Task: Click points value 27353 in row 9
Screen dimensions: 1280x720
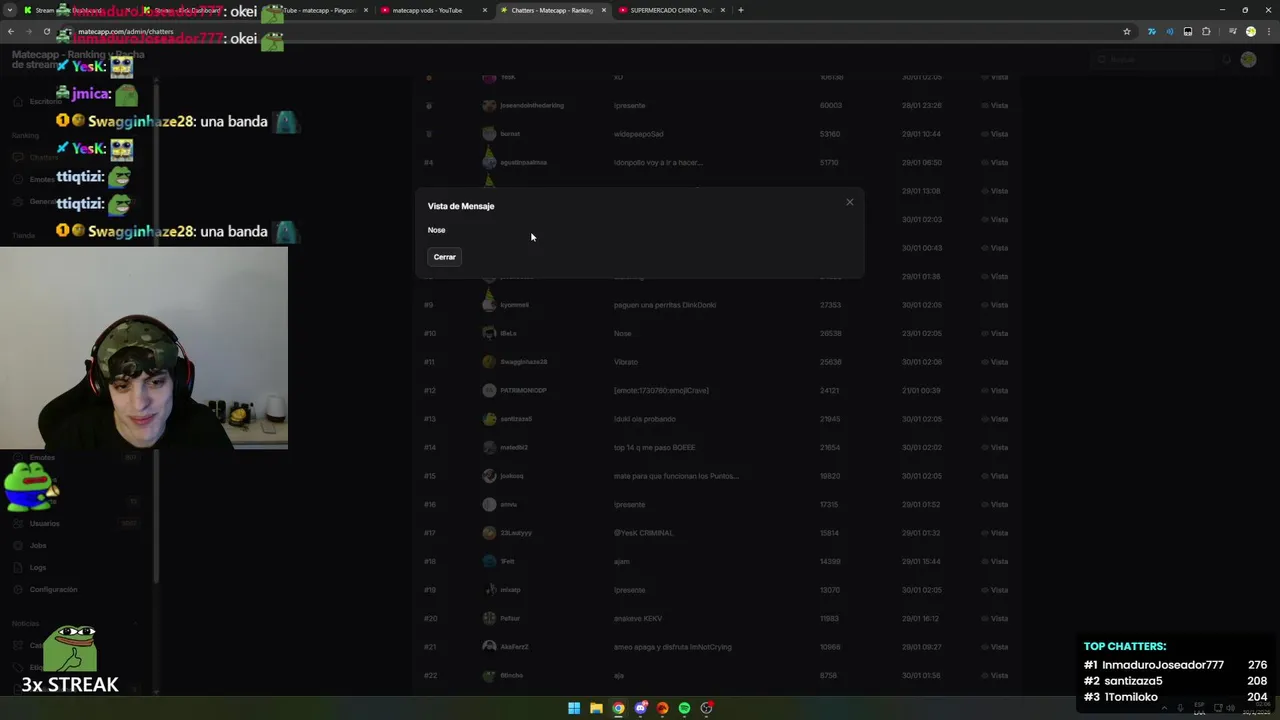Action: coord(830,305)
